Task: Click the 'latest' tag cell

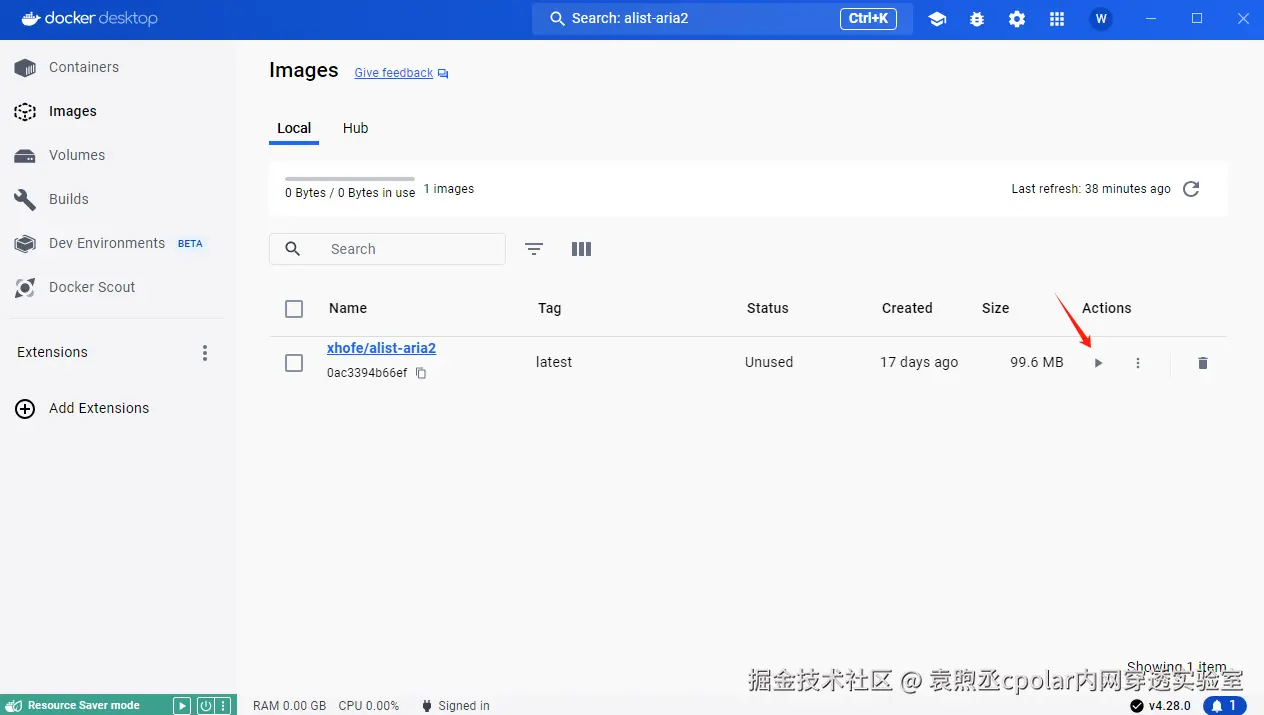Action: click(554, 362)
